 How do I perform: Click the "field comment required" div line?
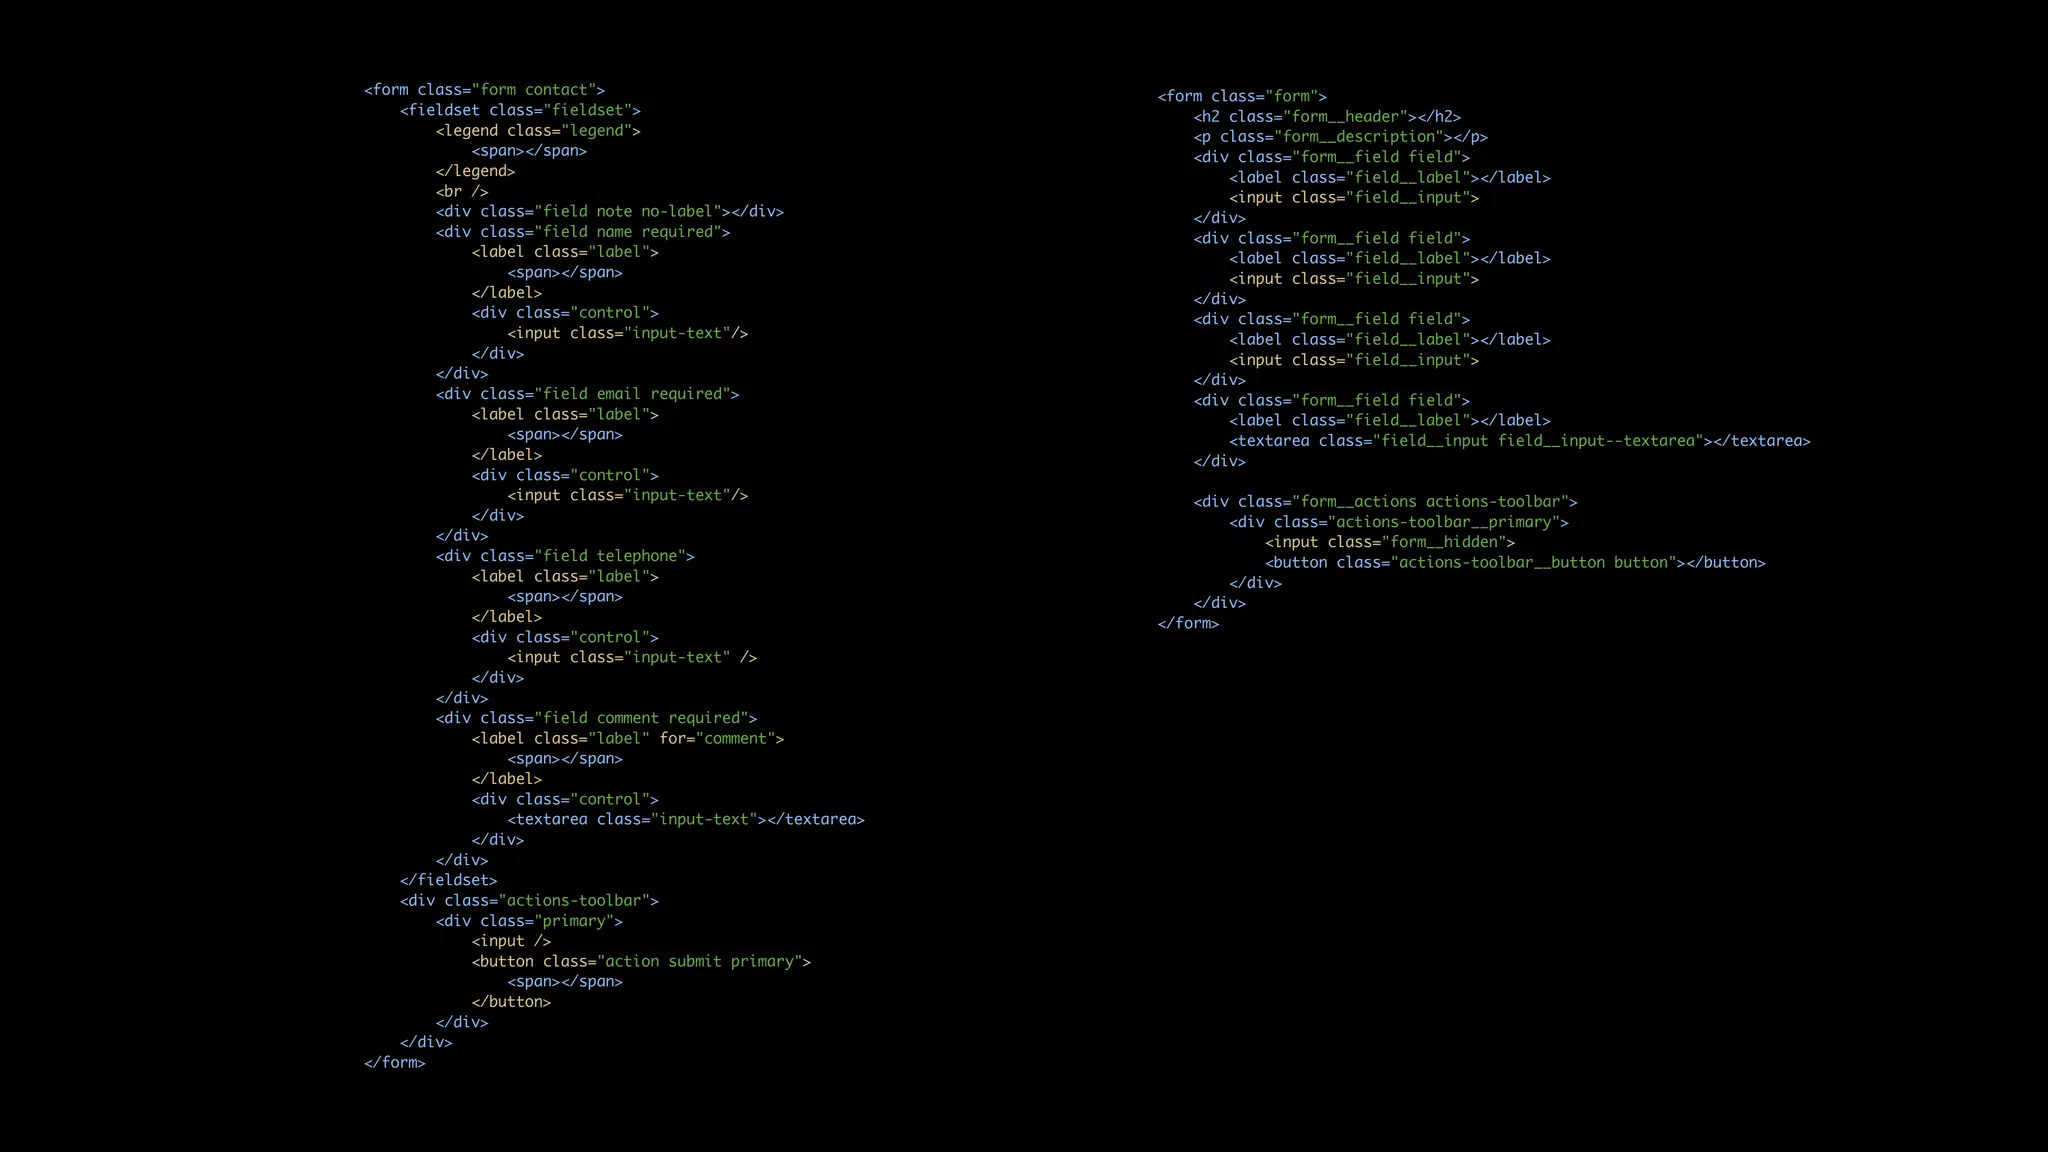pyautogui.click(x=596, y=718)
